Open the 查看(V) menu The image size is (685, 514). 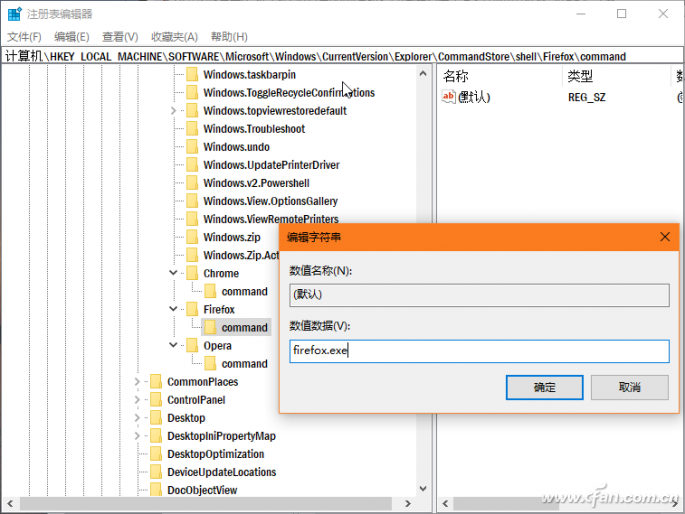120,37
